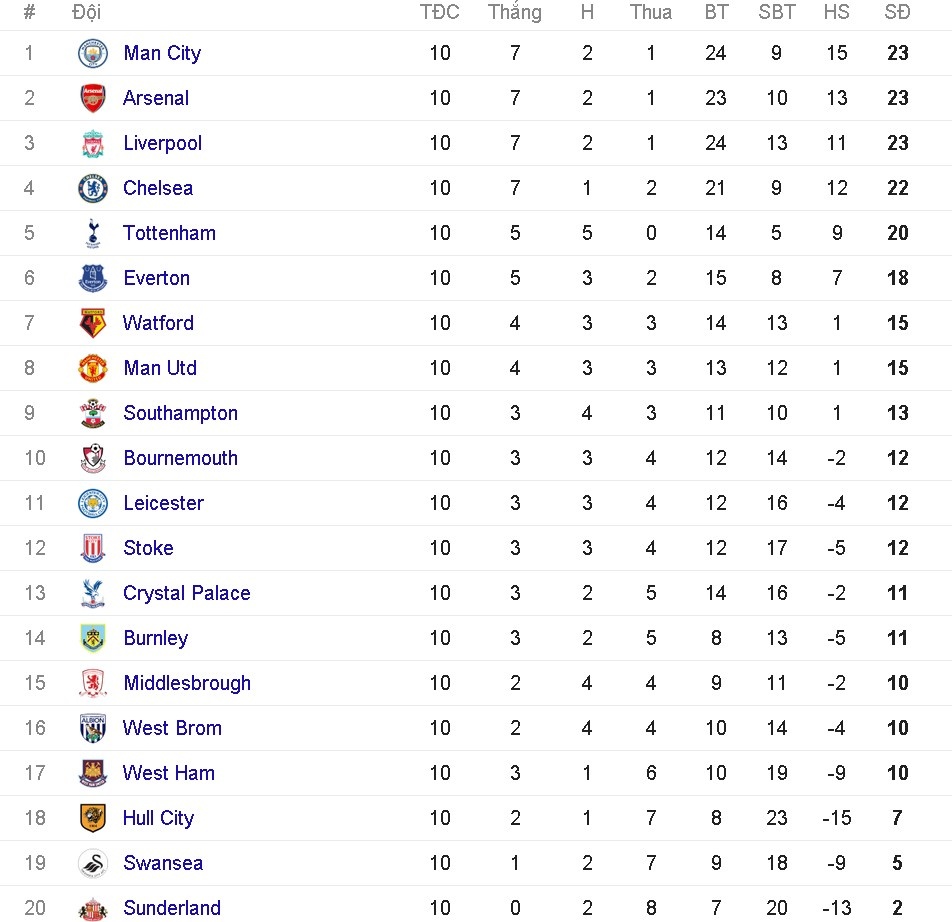Click the Arsenal club crest icon

click(93, 98)
